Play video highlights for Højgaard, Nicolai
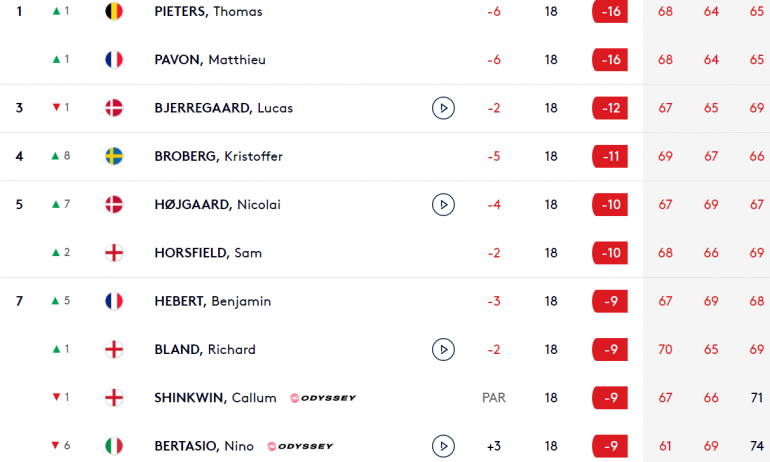Image resolution: width=770 pixels, height=462 pixels. [443, 205]
